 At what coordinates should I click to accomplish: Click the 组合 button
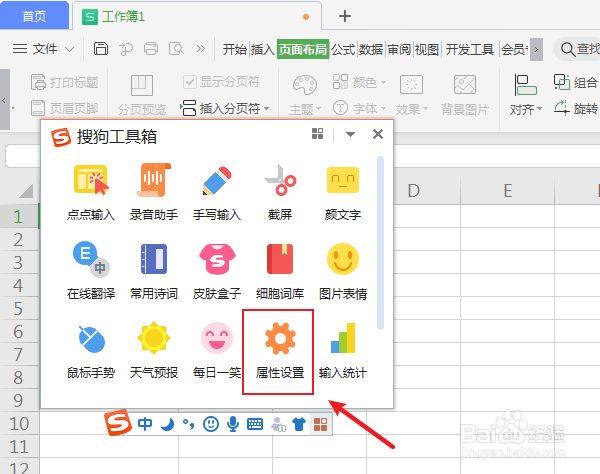576,82
